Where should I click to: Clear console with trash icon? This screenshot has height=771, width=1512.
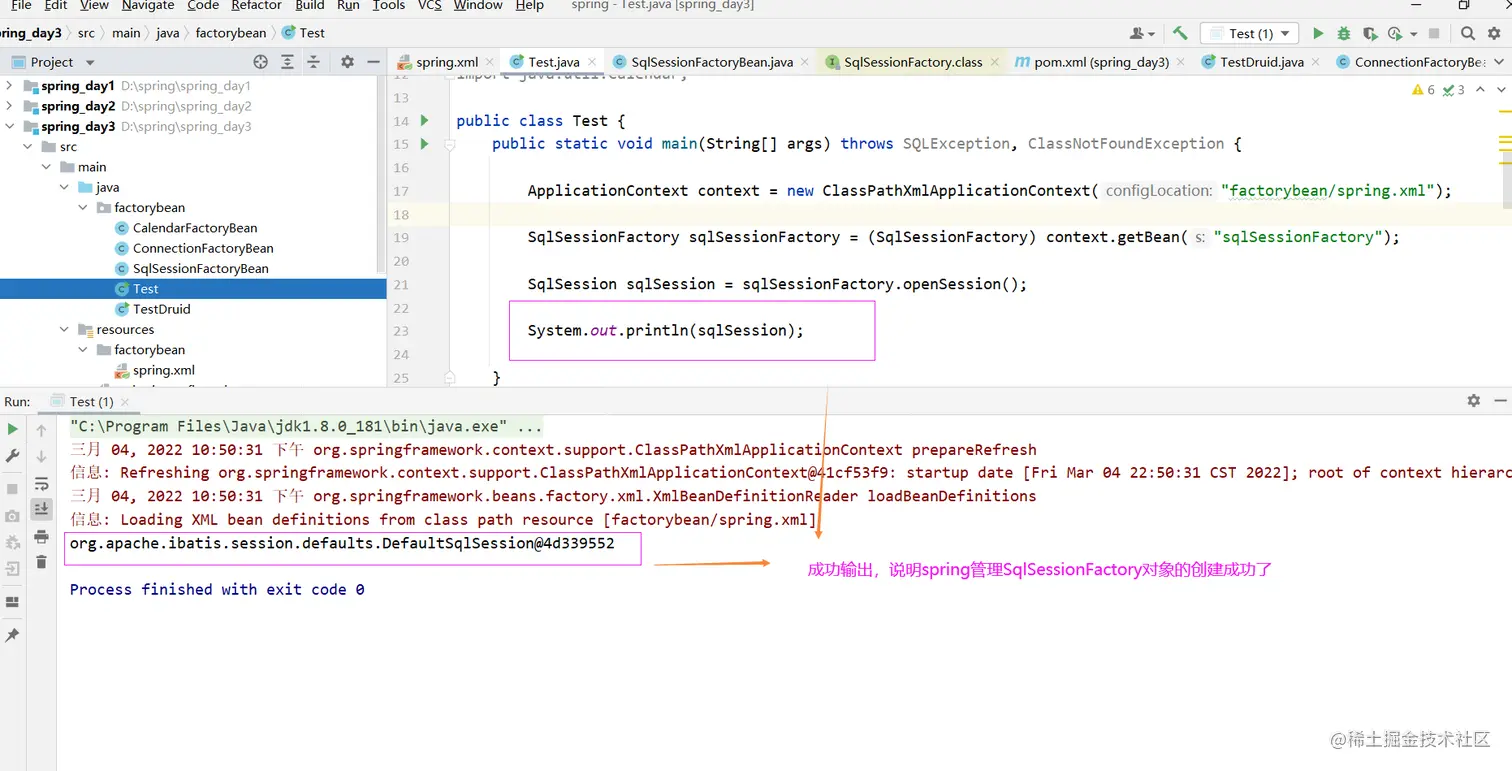(41, 562)
